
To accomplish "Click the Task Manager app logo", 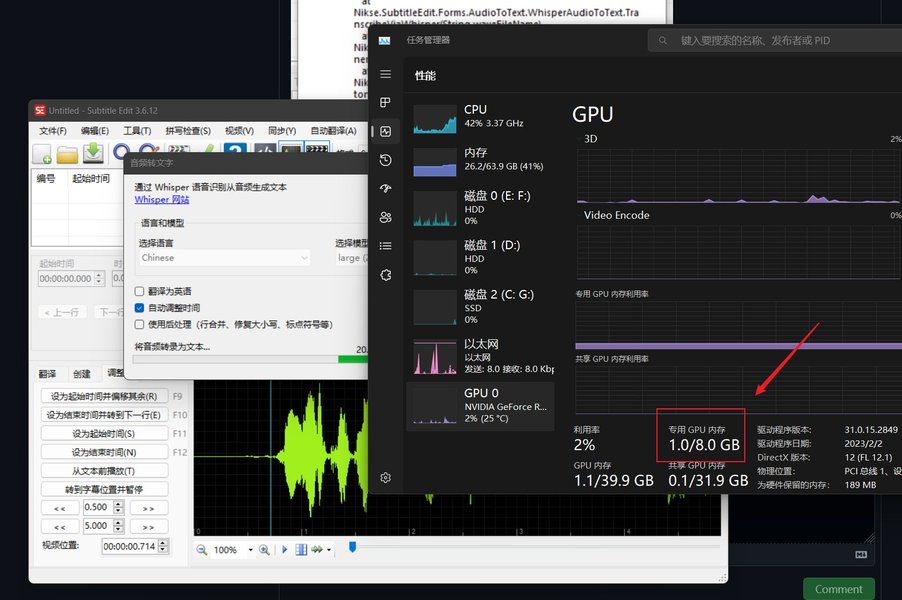I will pos(384,40).
